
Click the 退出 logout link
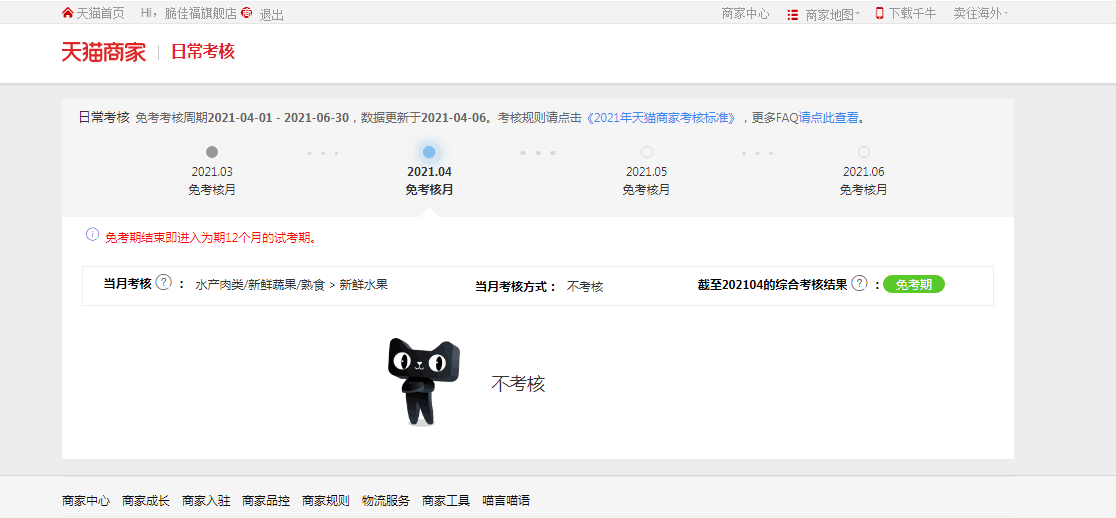pyautogui.click(x=272, y=14)
